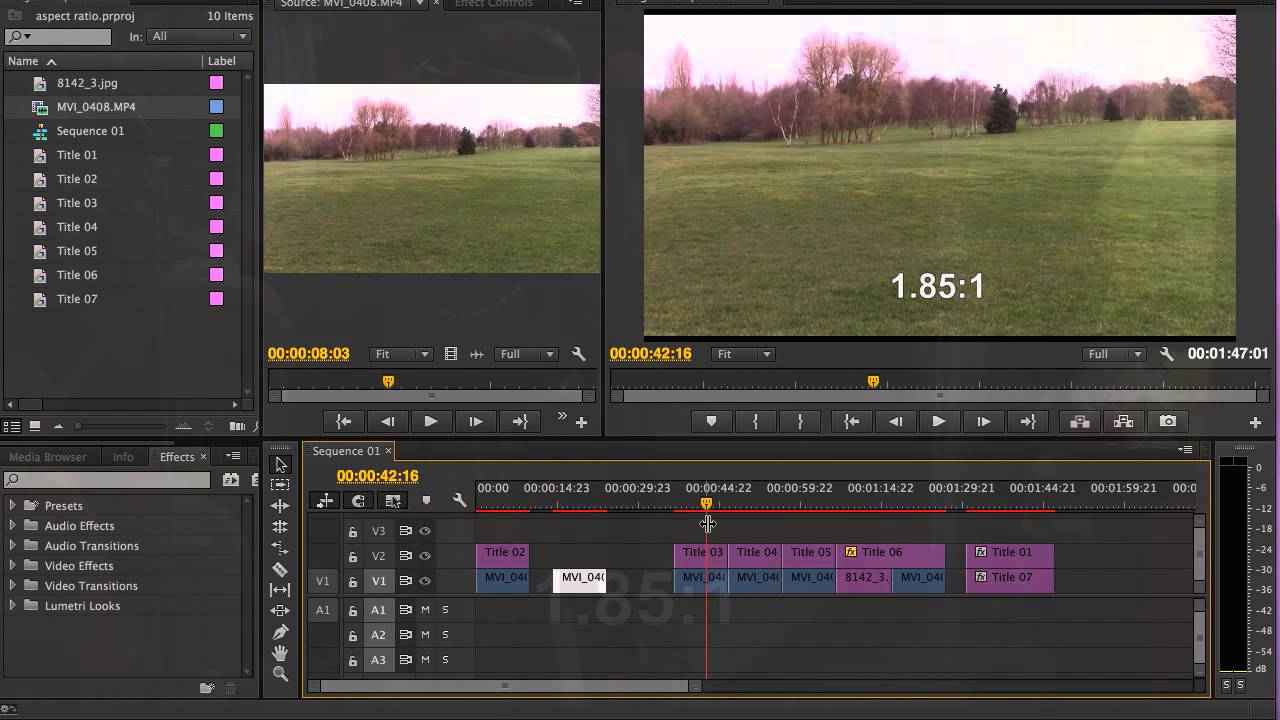Expand the Video Transitions folder
The image size is (1280, 720).
(12, 585)
